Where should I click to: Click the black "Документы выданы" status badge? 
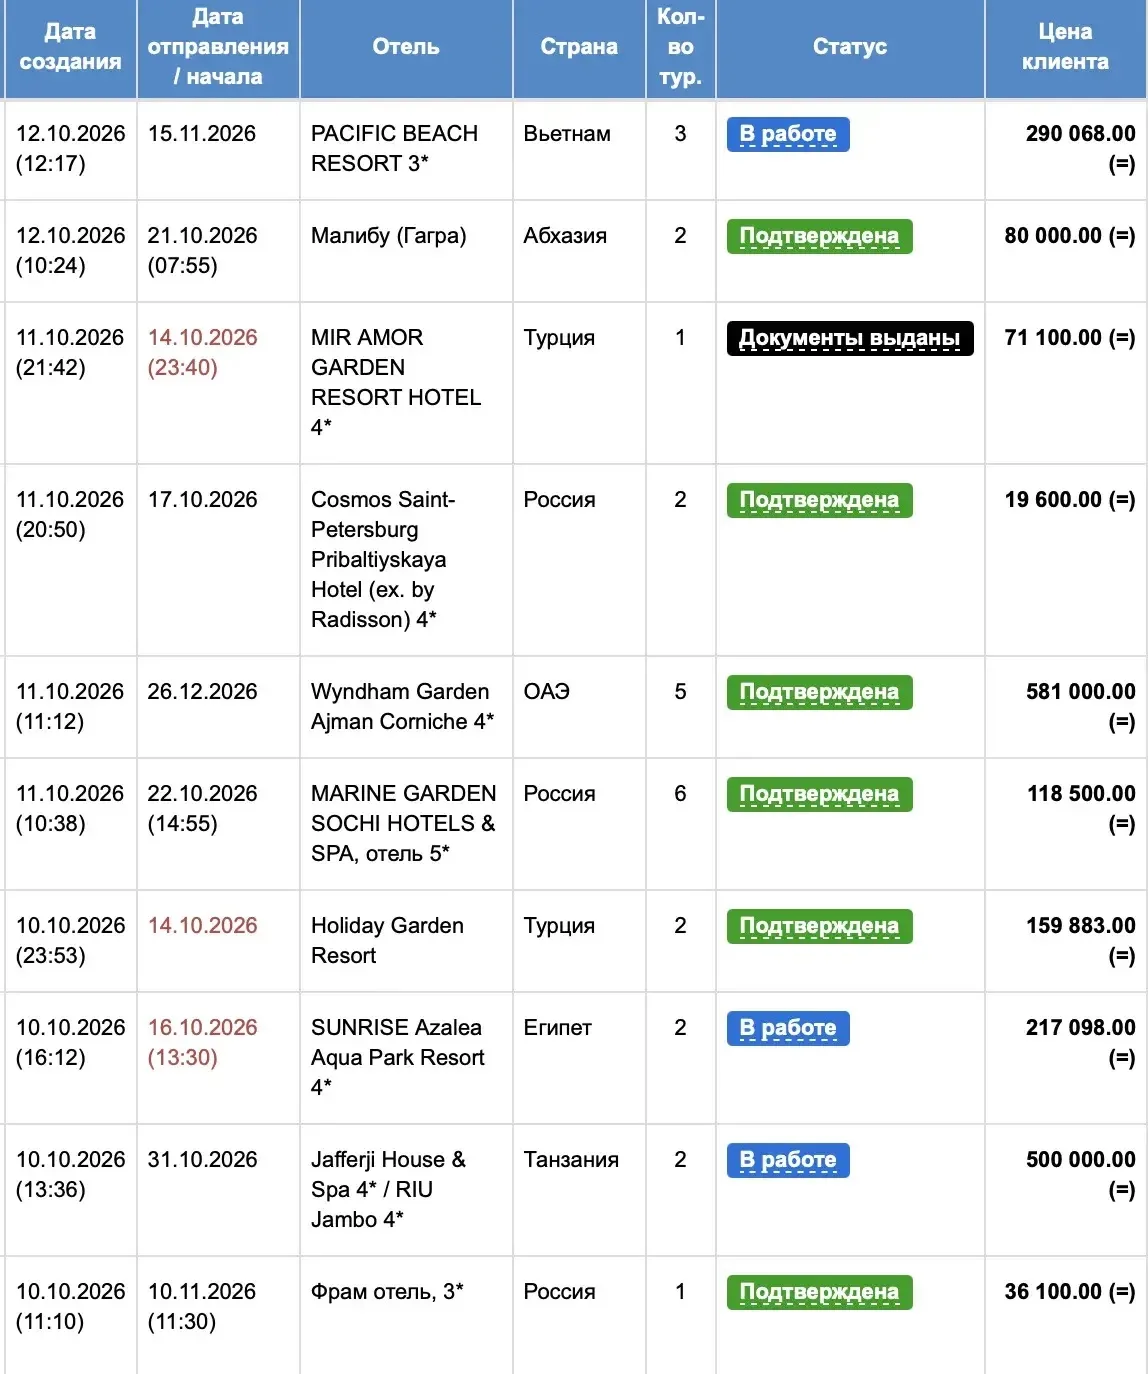849,338
